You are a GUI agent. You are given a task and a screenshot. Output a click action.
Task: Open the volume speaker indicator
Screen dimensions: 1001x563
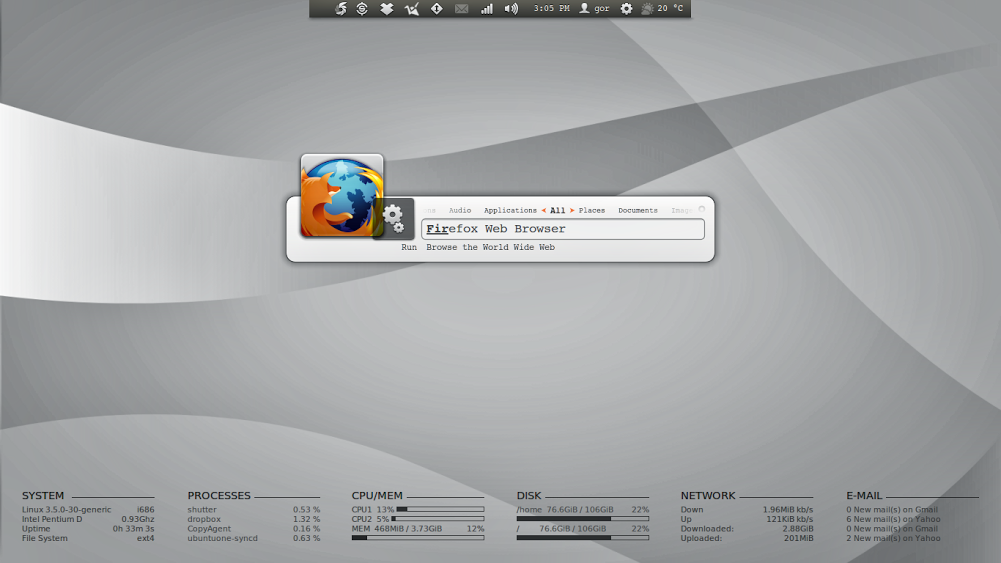511,8
